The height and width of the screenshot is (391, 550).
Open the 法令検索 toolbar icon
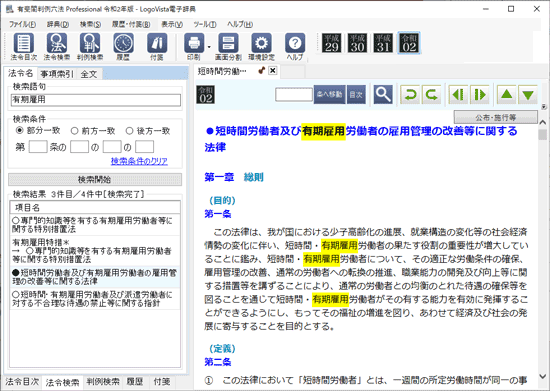pos(57,47)
